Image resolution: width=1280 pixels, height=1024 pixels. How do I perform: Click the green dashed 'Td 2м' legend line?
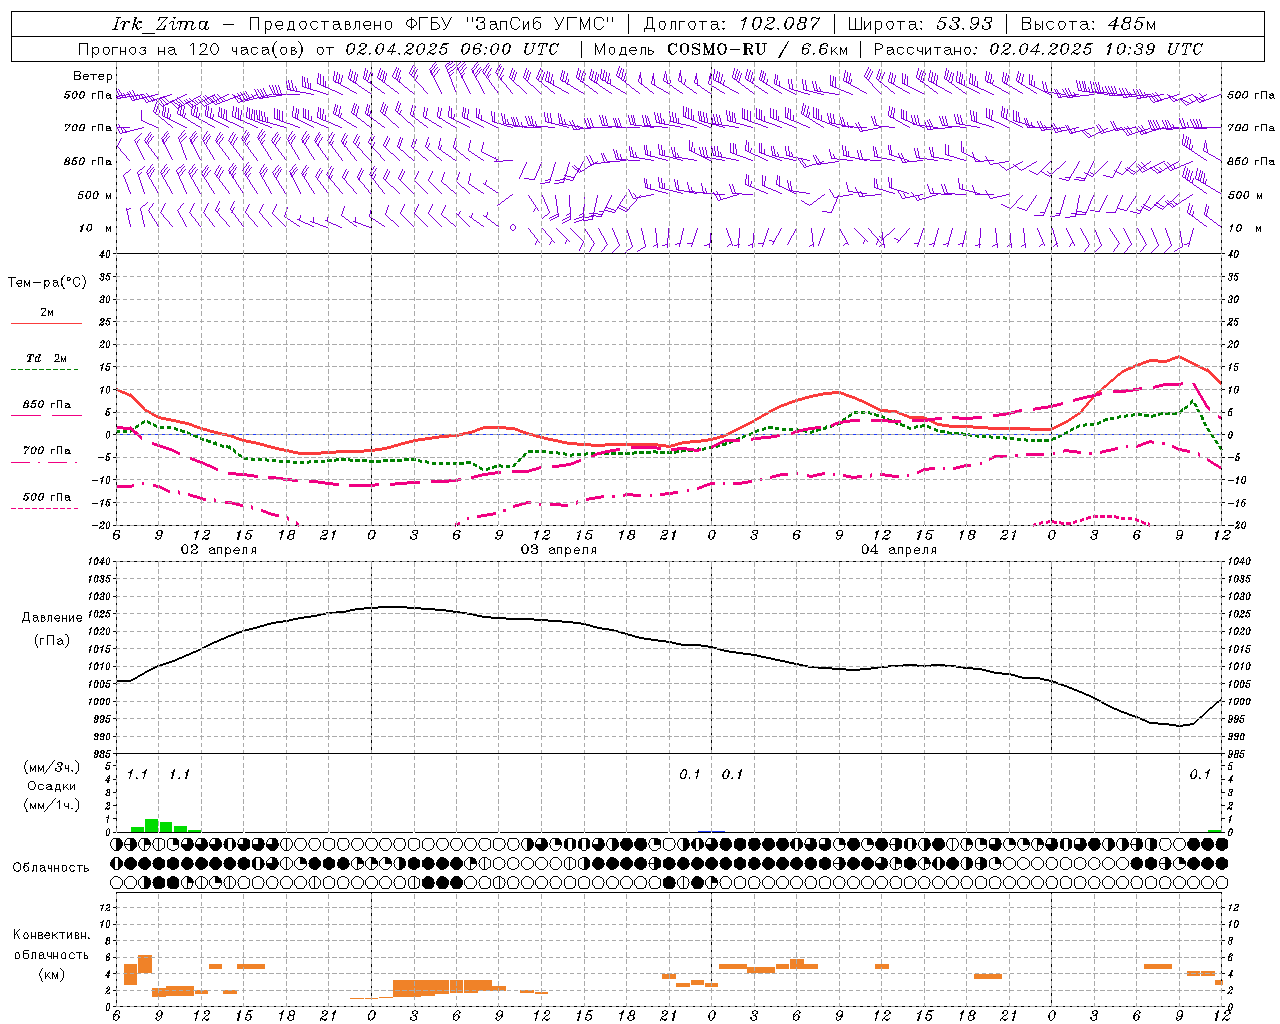46,370
